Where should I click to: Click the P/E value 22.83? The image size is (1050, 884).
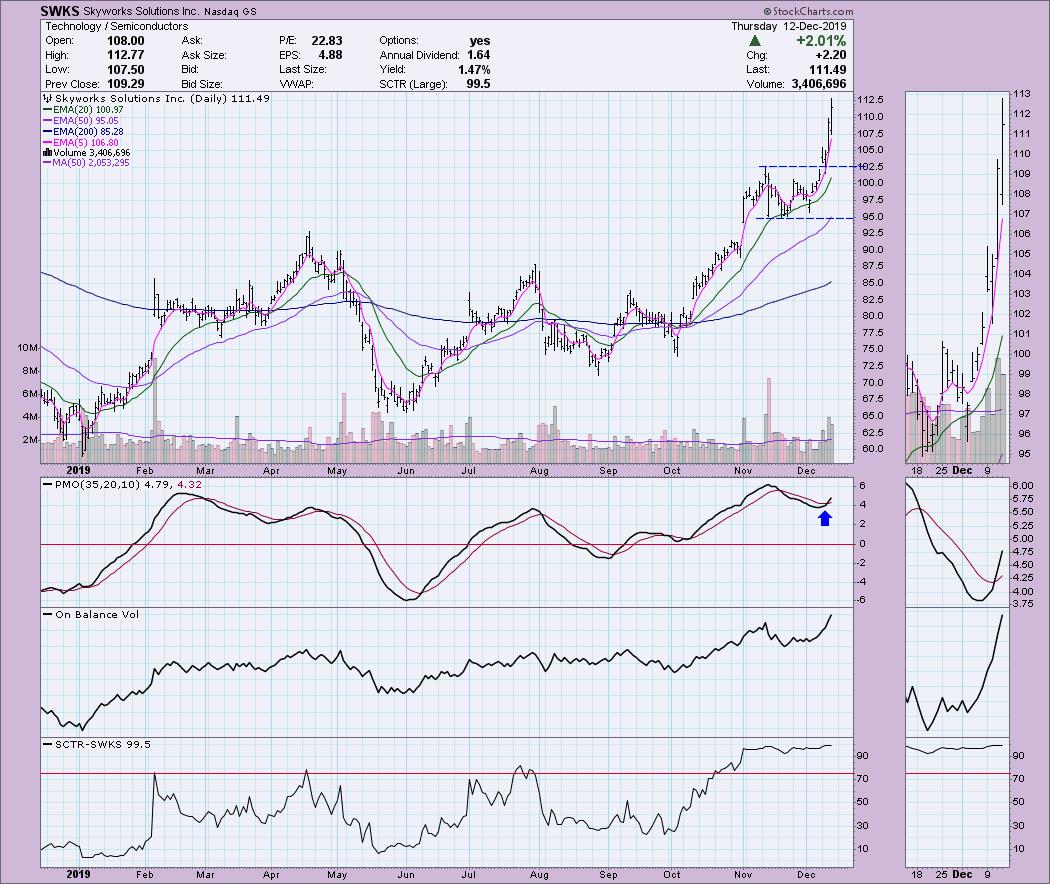[329, 41]
